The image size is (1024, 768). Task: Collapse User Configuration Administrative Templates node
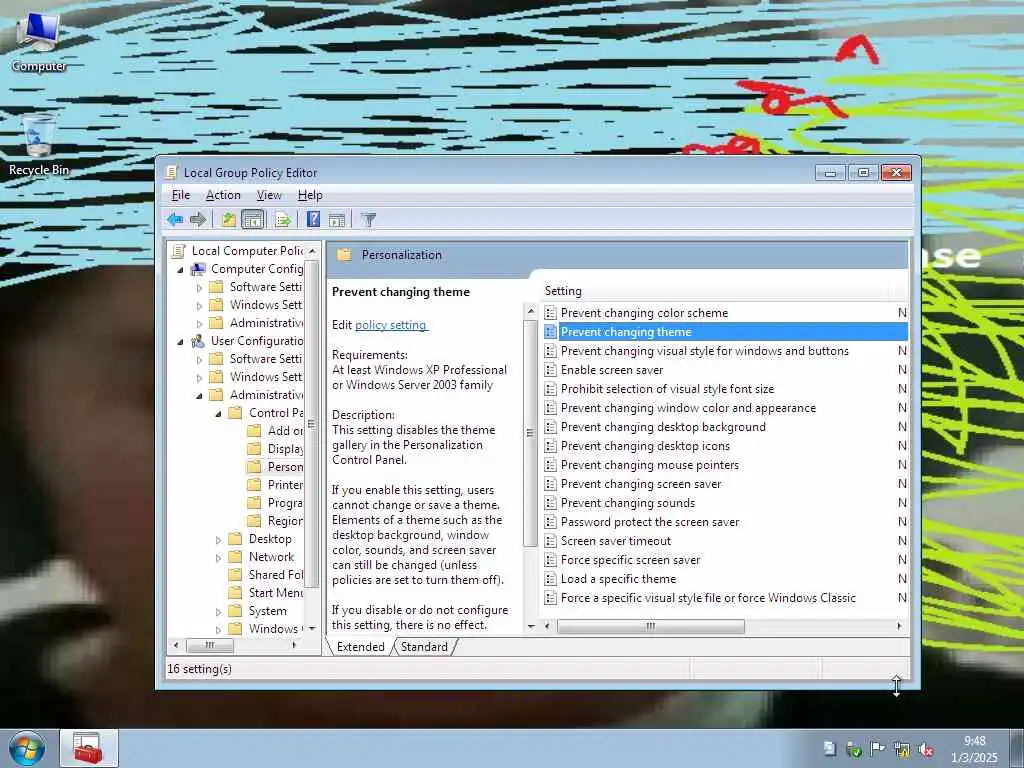click(x=199, y=396)
